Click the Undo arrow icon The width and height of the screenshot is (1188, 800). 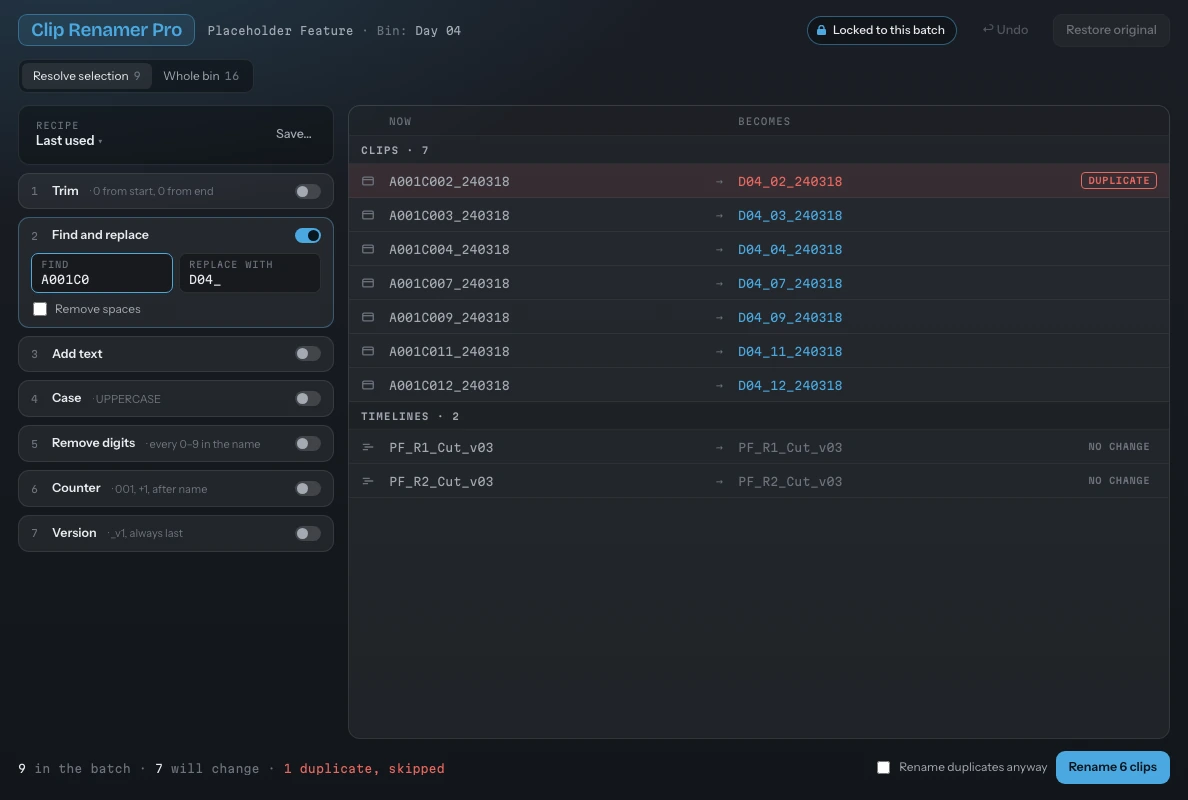[x=988, y=30]
